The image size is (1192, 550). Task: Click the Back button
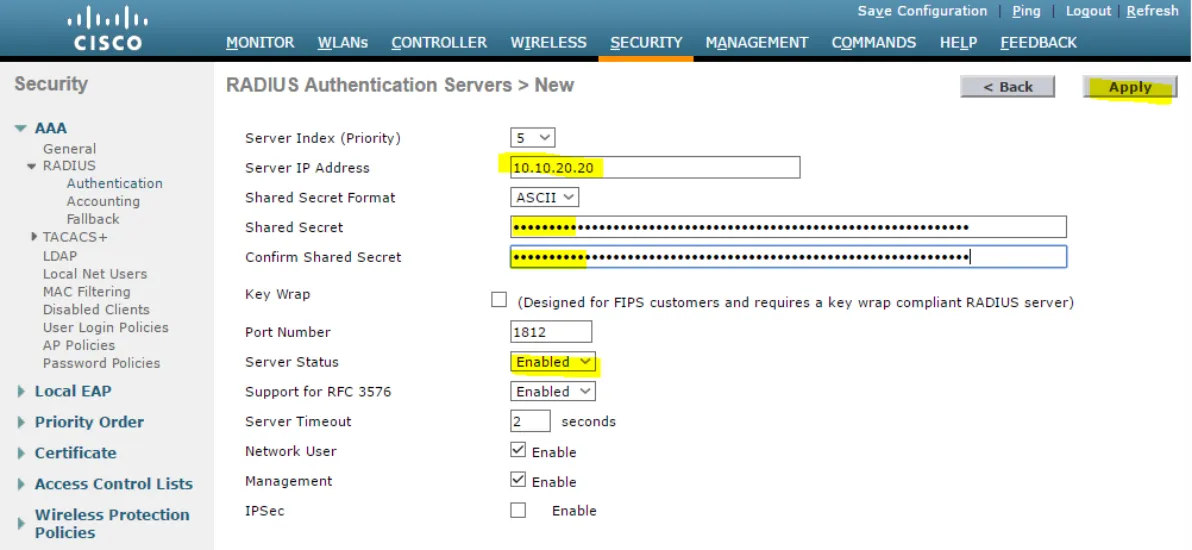click(x=1007, y=87)
